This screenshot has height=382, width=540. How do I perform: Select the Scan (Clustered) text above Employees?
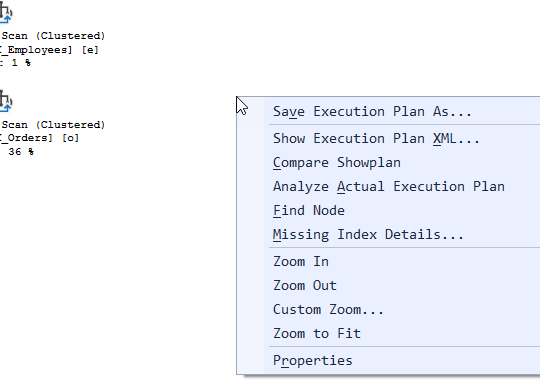coord(53,36)
